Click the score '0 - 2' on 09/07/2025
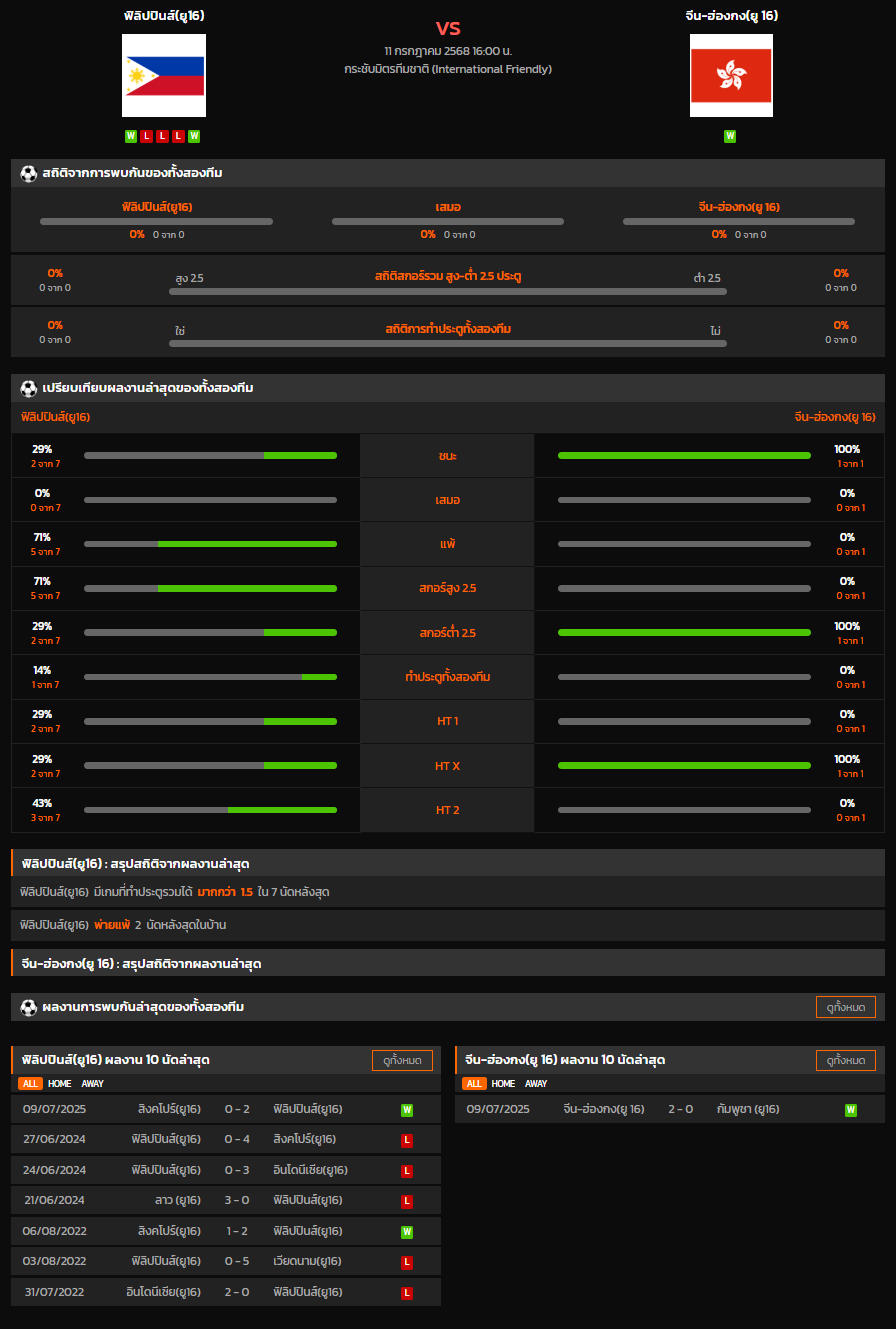The image size is (896, 1329). (237, 1109)
